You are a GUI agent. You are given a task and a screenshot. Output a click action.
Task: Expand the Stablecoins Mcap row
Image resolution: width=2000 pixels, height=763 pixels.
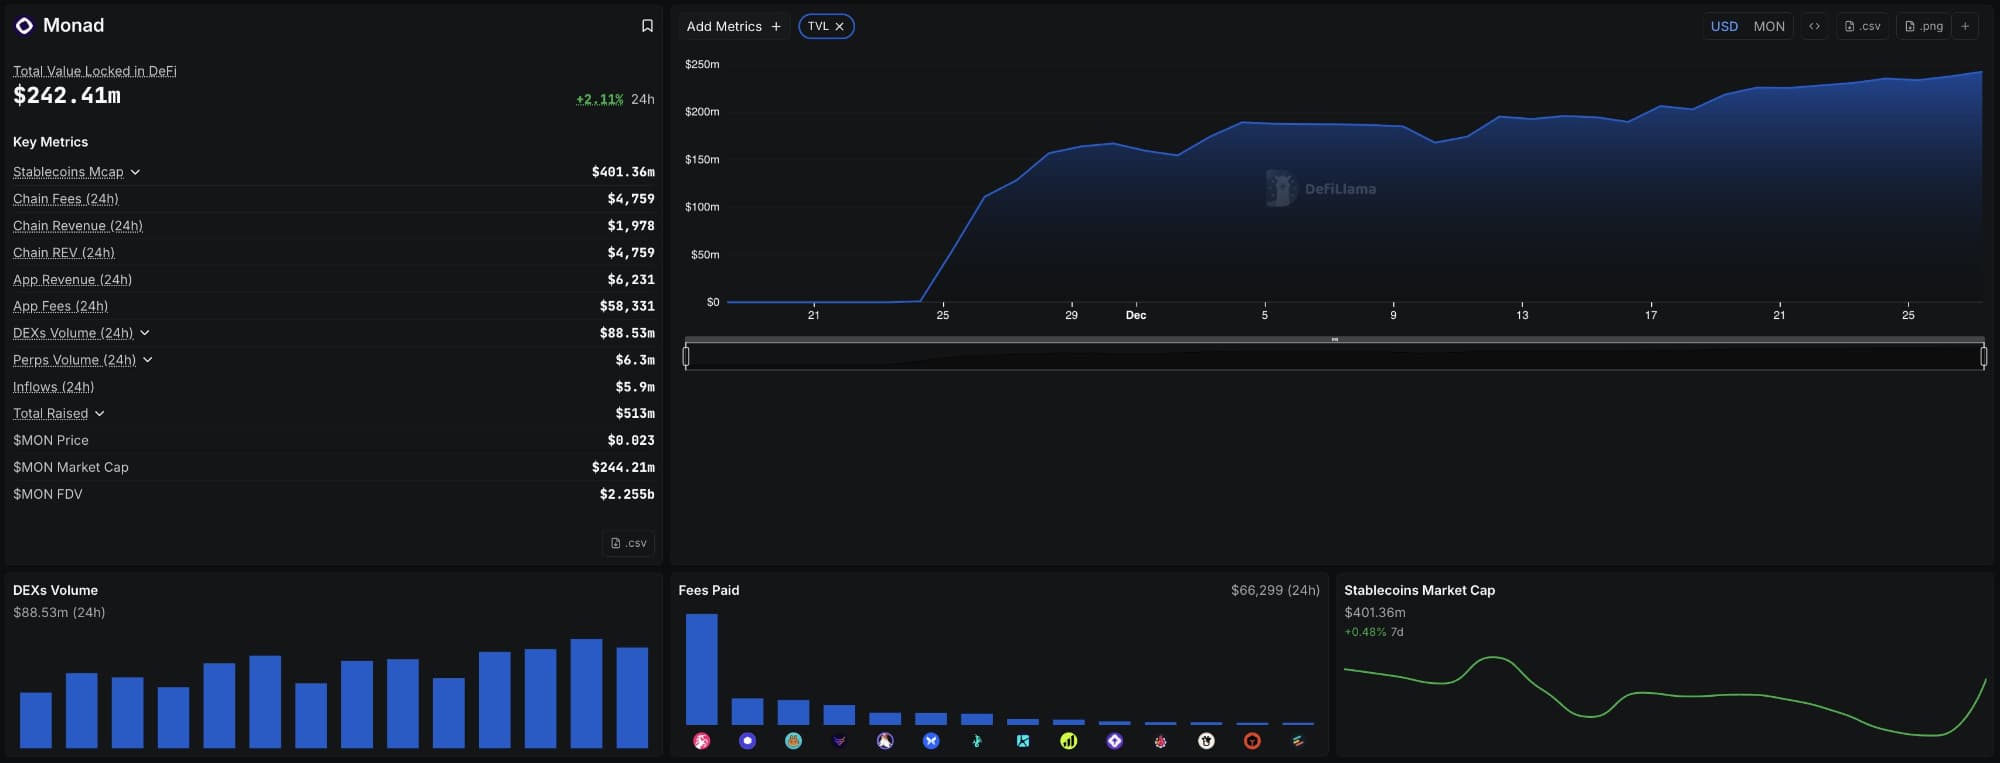pos(135,172)
